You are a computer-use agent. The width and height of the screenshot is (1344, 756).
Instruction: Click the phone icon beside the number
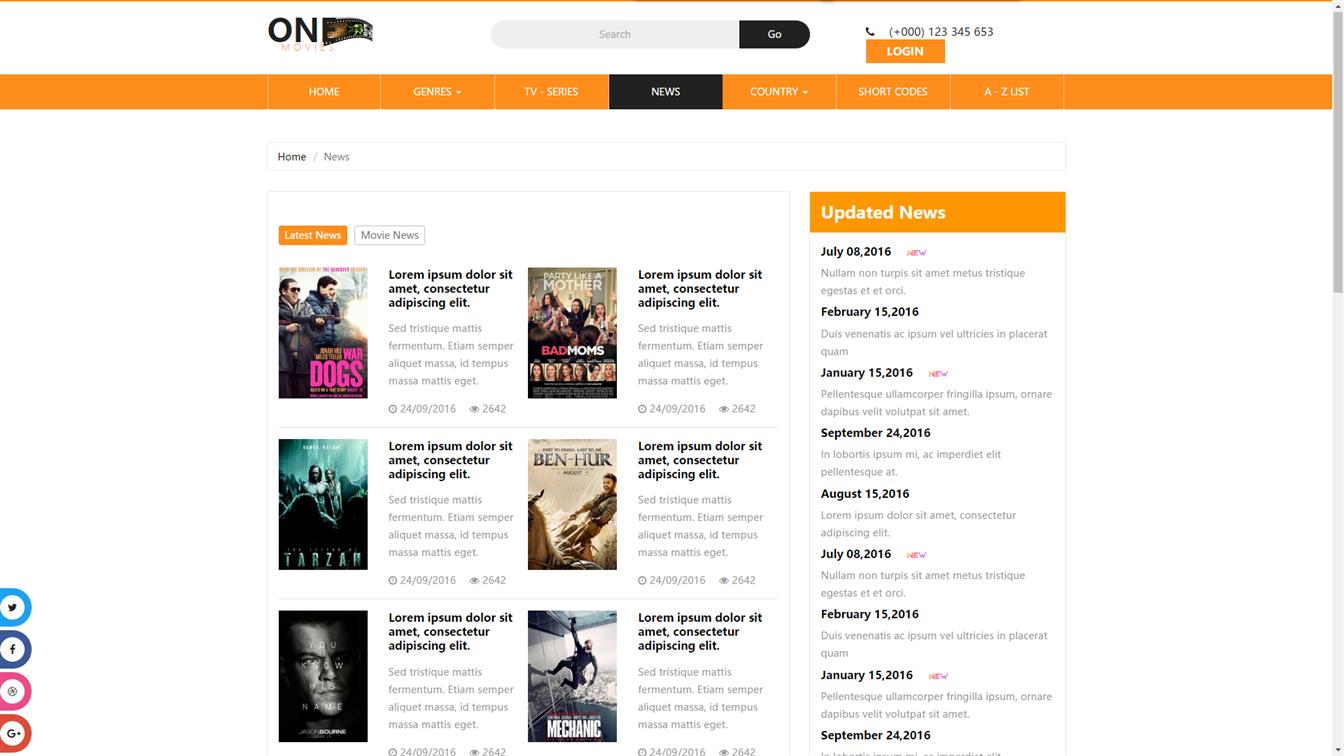point(870,32)
